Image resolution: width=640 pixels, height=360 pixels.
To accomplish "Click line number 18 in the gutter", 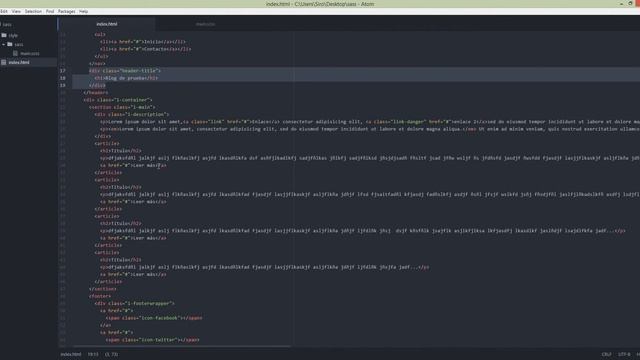I will click(x=62, y=78).
